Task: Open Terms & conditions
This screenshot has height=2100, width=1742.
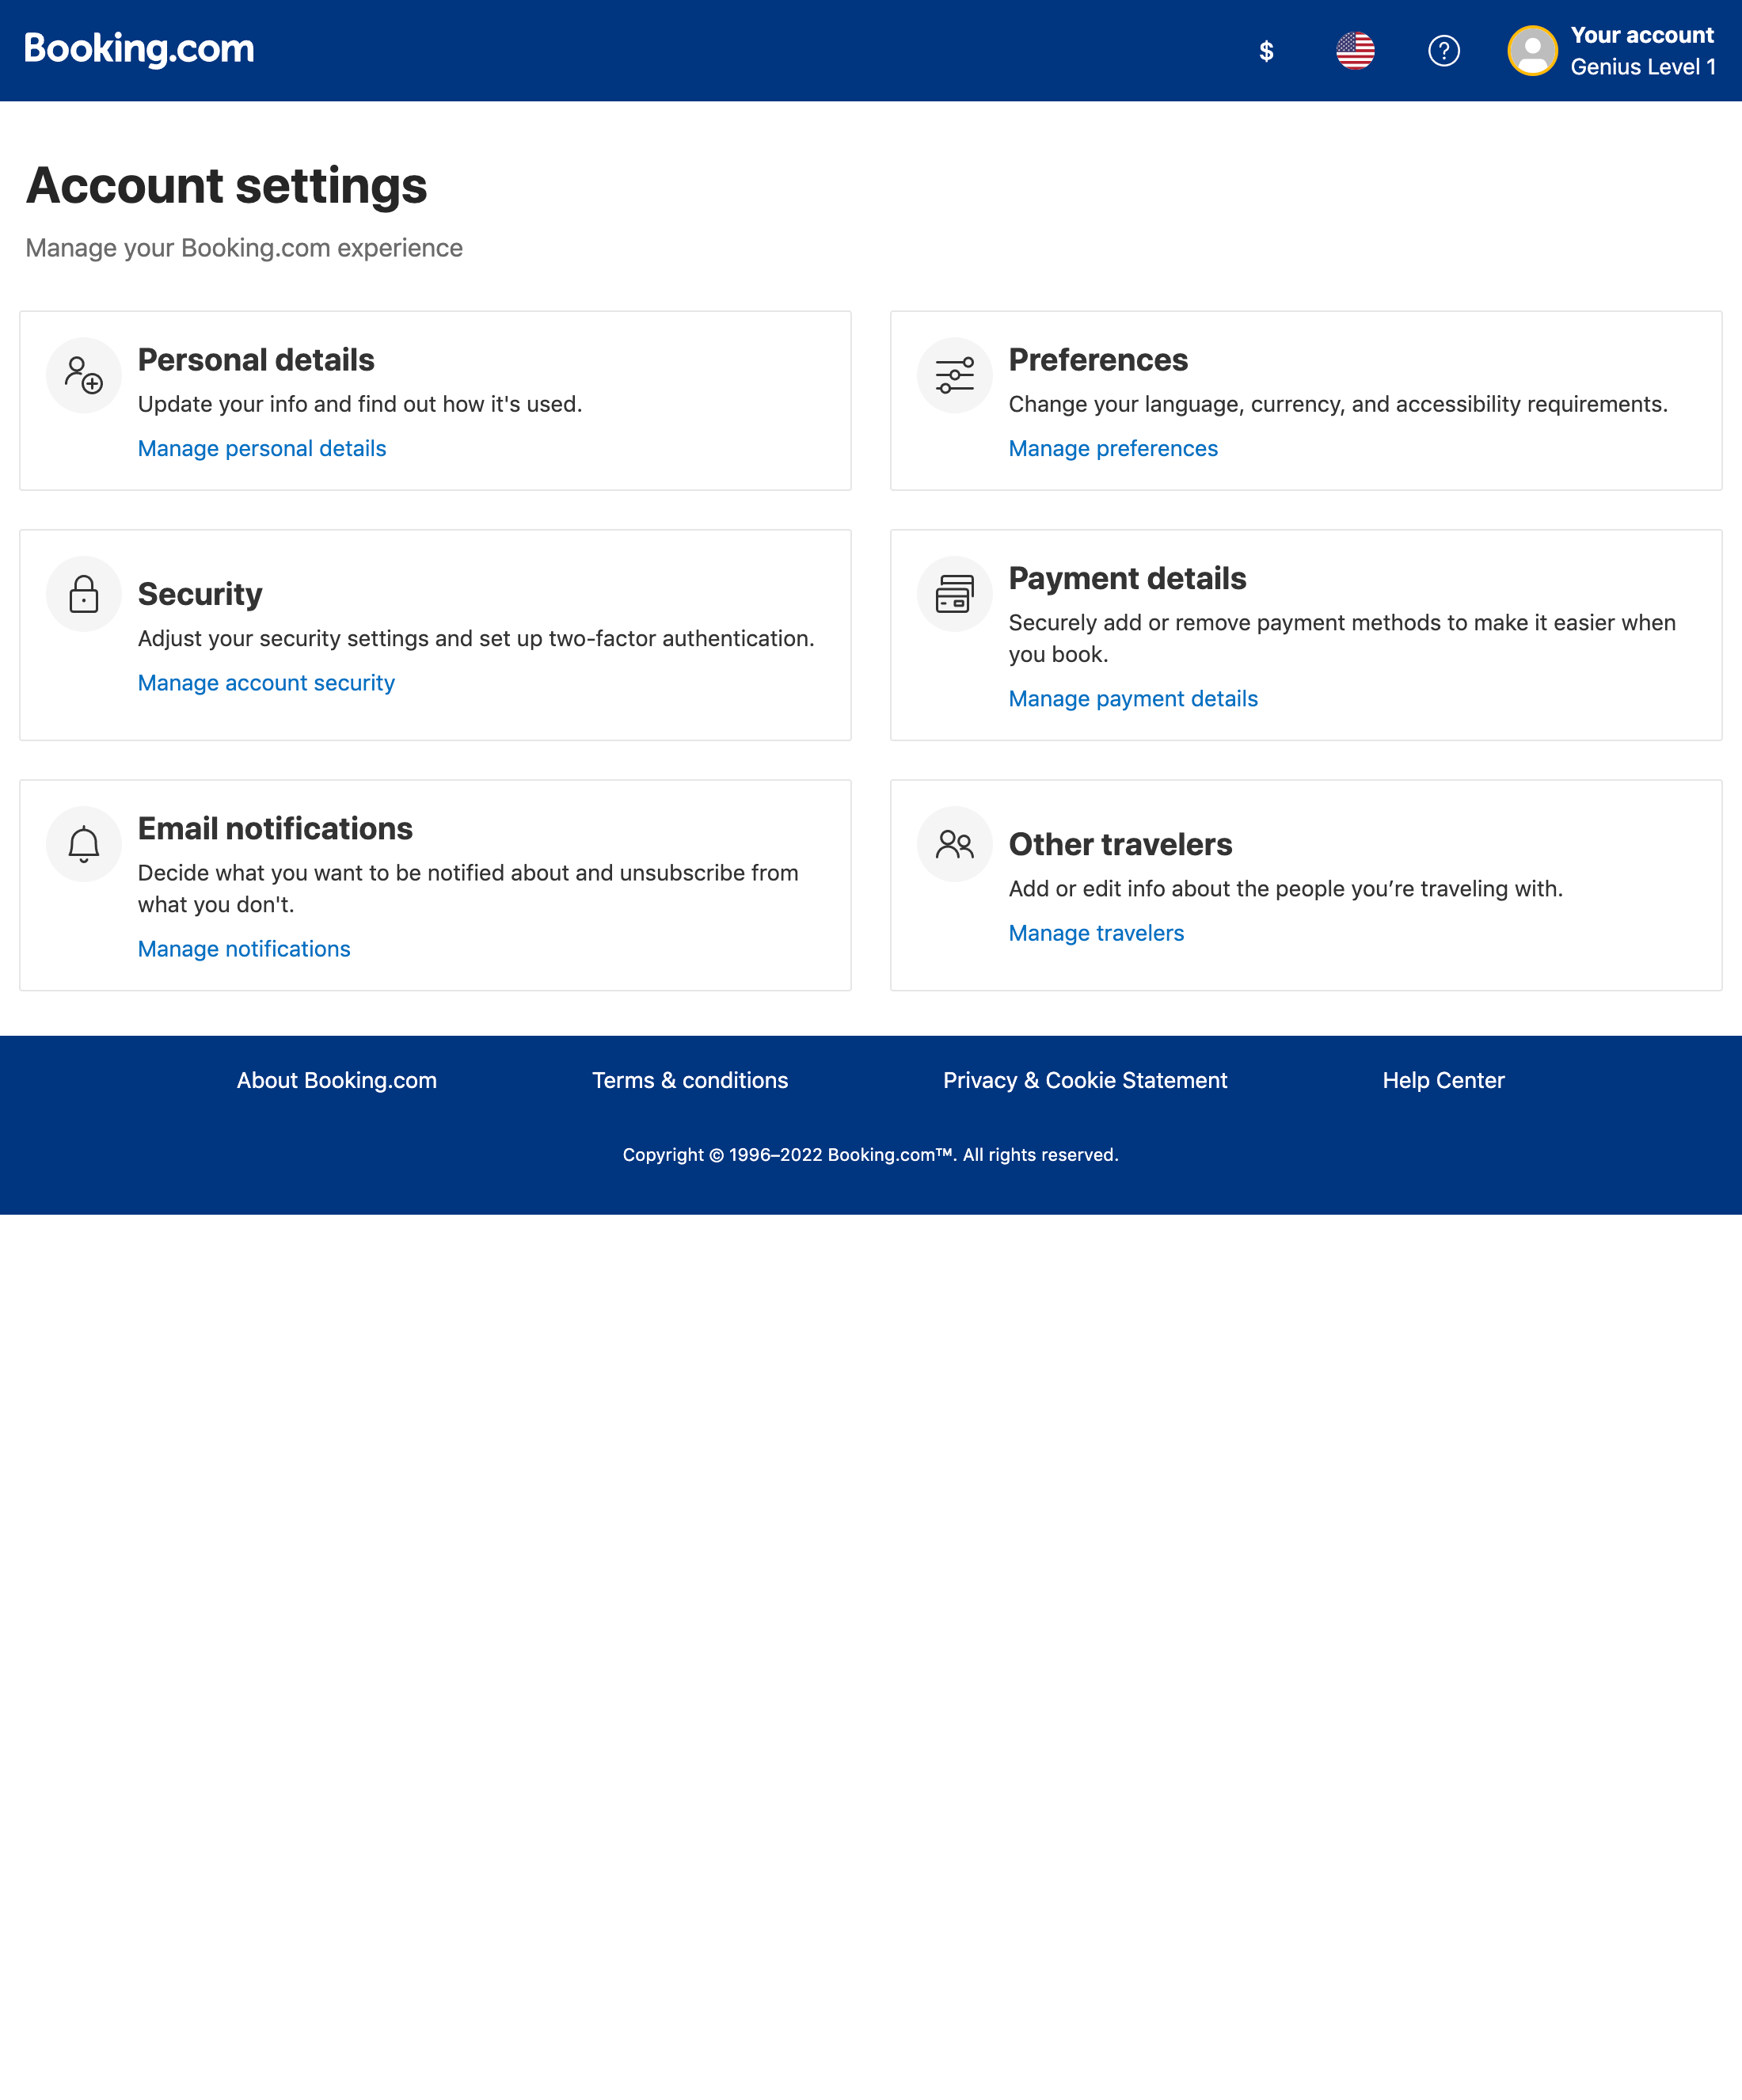Action: [x=690, y=1080]
